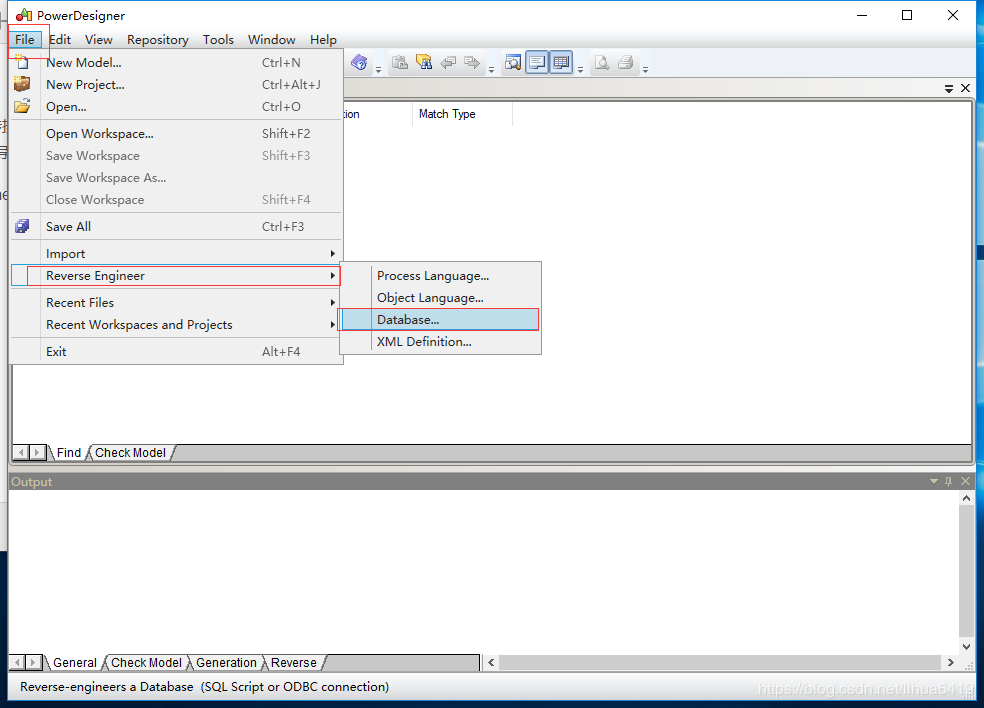Click the Forward navigation arrow icon
The image size is (984, 708).
(471, 62)
